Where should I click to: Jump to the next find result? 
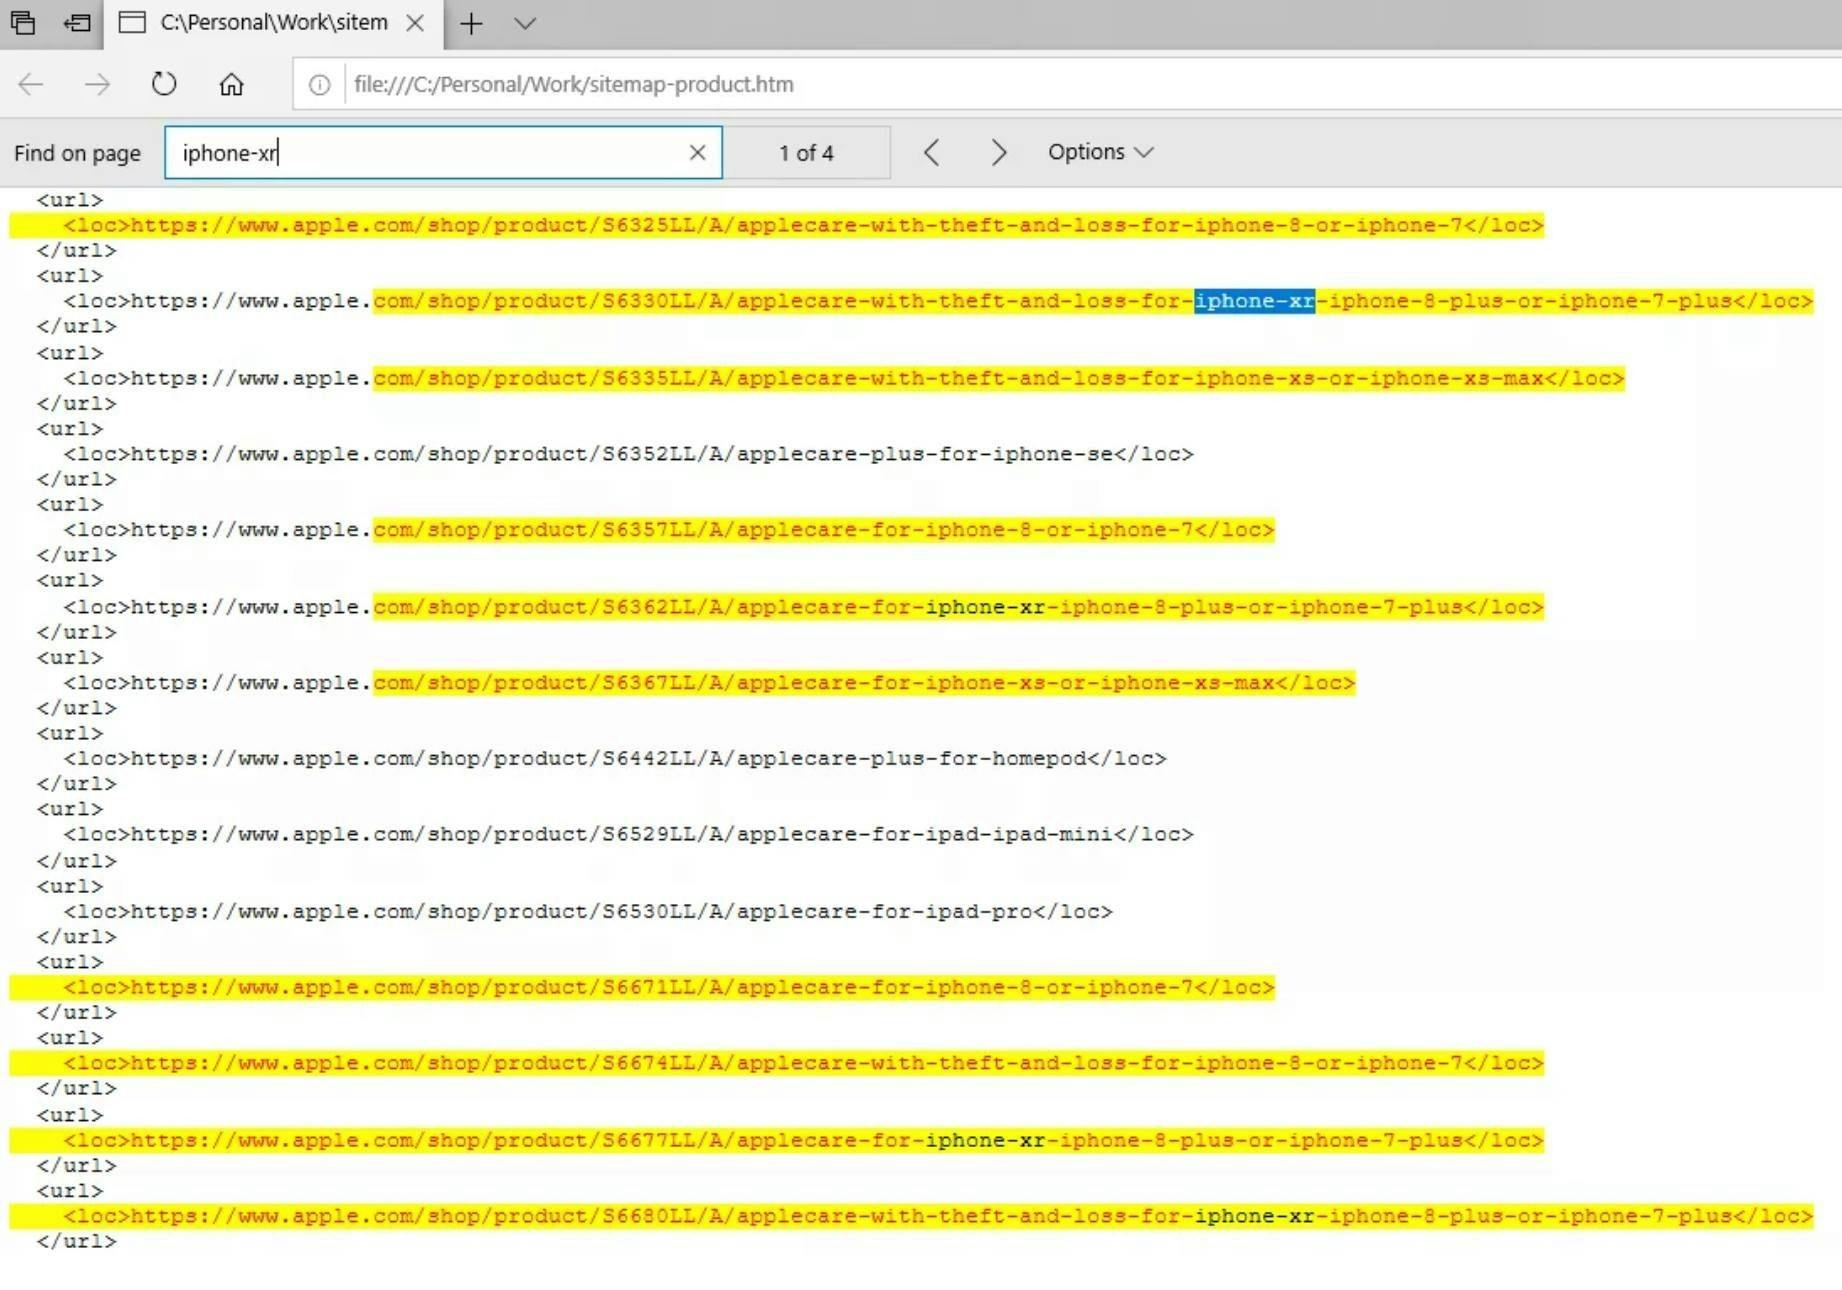pos(998,152)
